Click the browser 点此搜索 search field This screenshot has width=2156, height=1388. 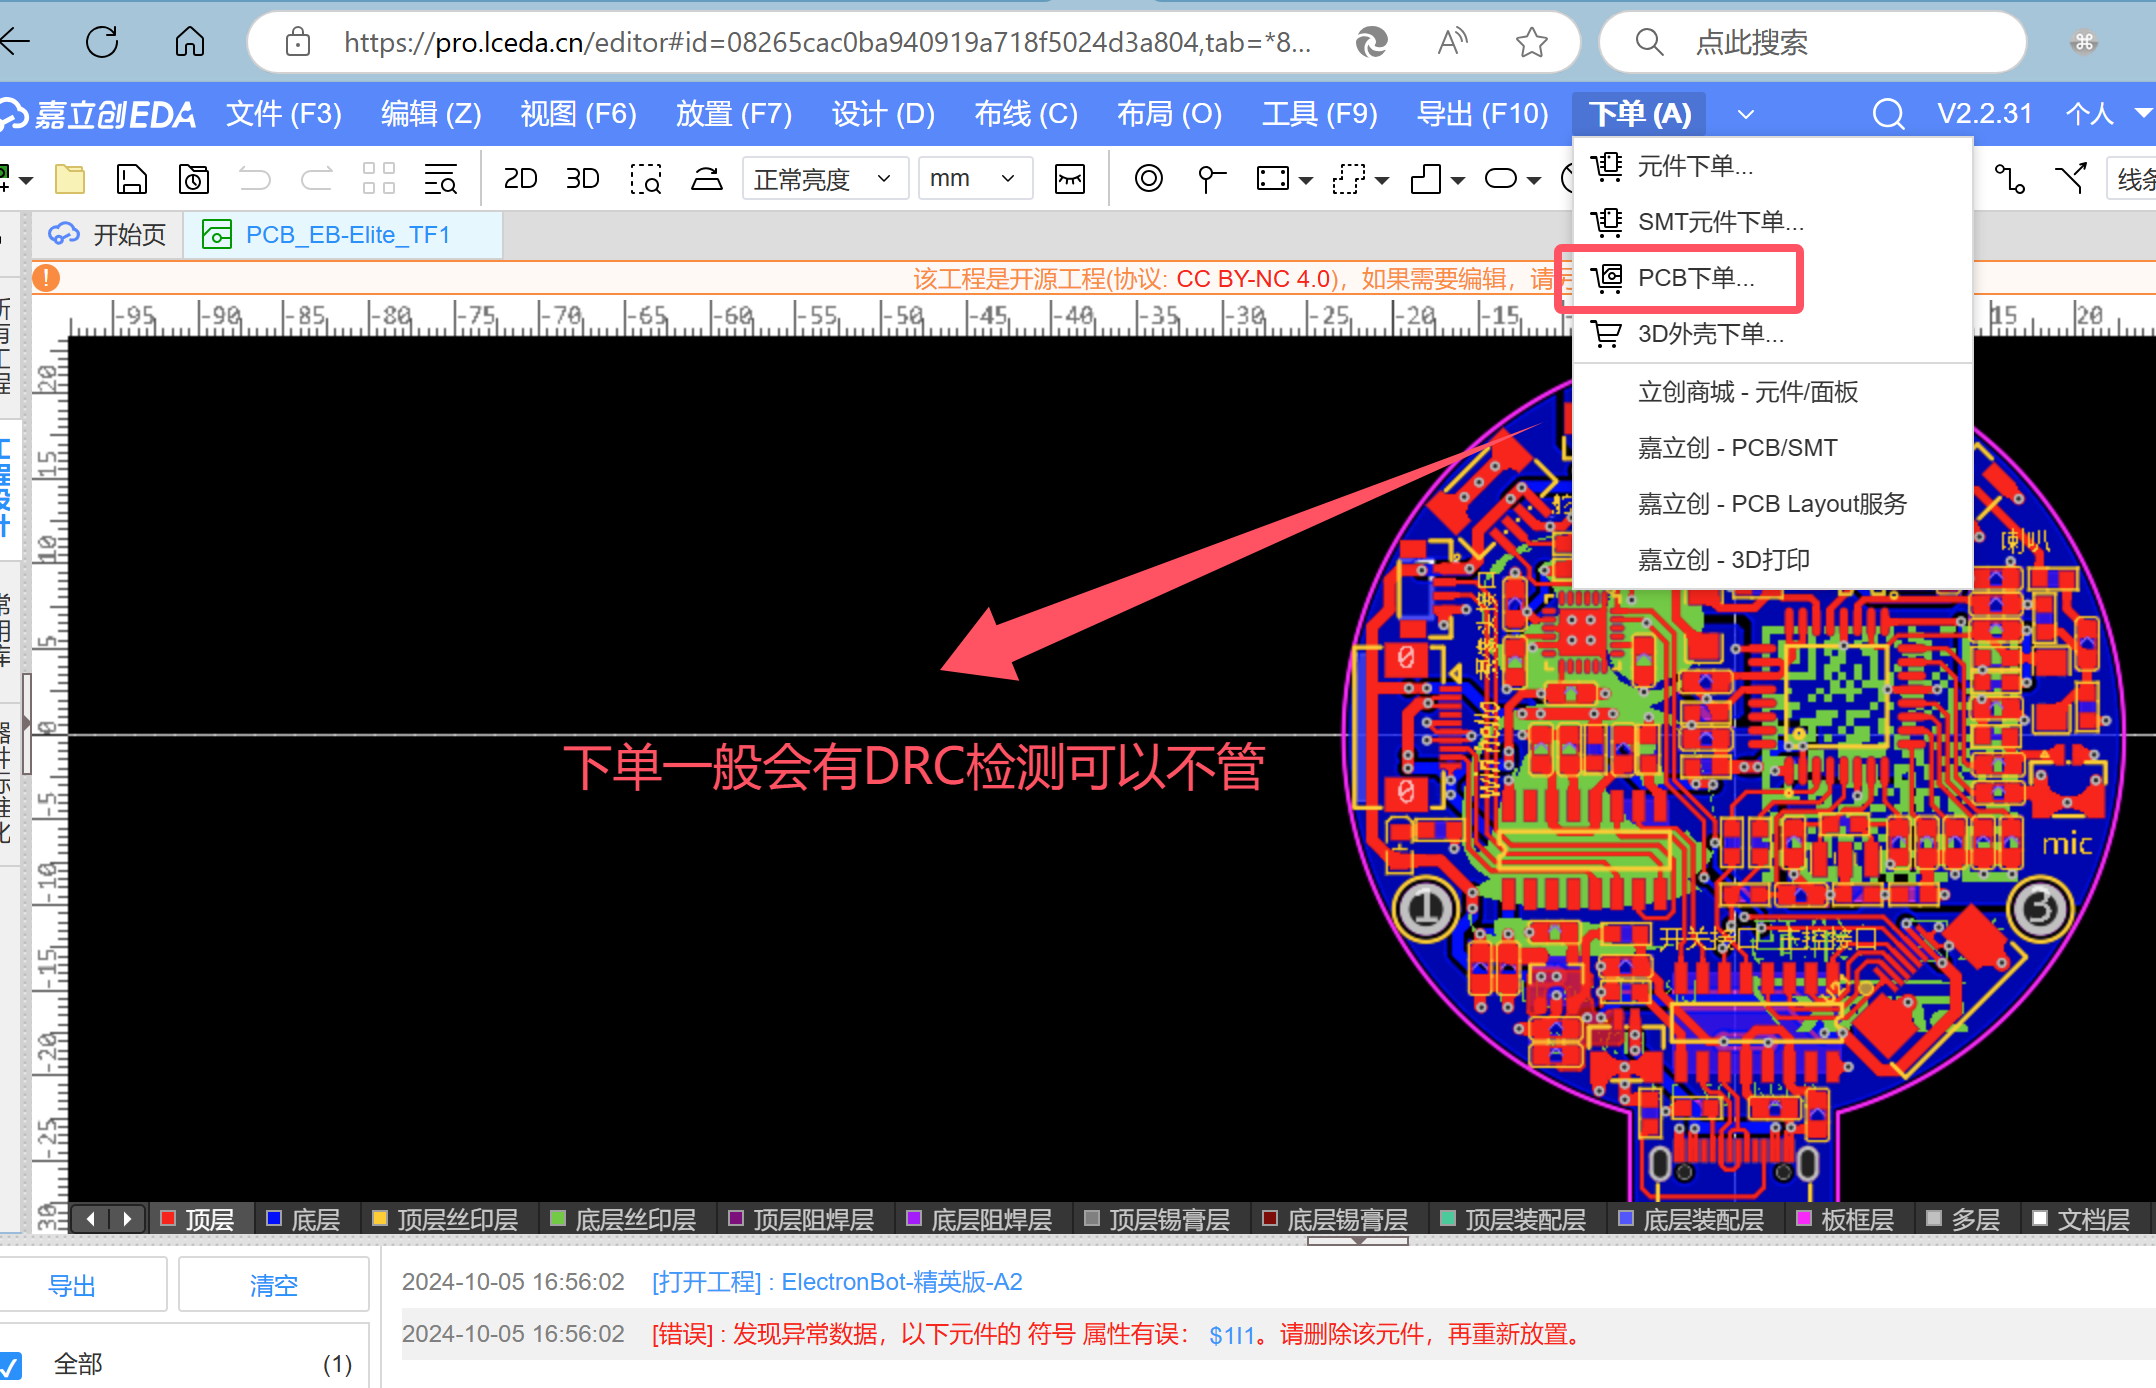click(1812, 42)
